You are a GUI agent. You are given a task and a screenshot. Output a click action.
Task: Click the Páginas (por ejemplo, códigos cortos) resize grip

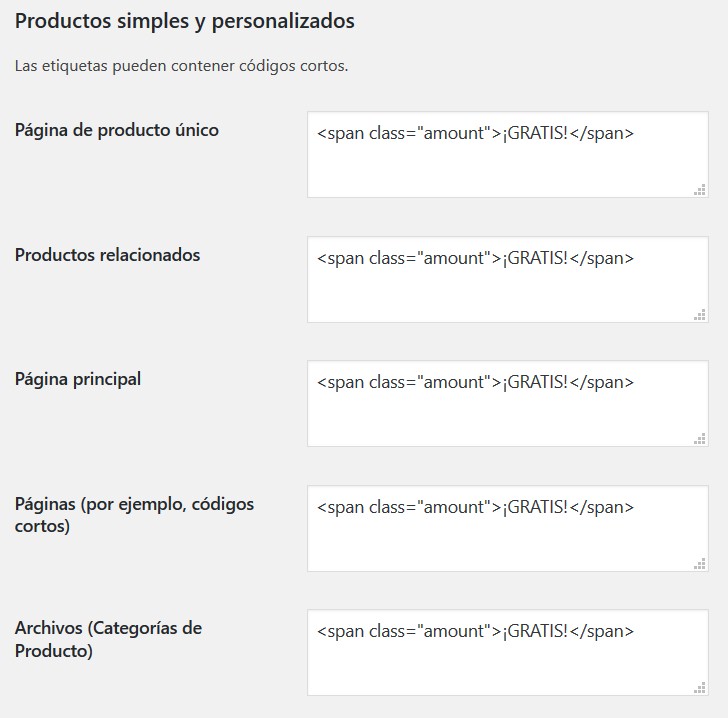point(700,563)
